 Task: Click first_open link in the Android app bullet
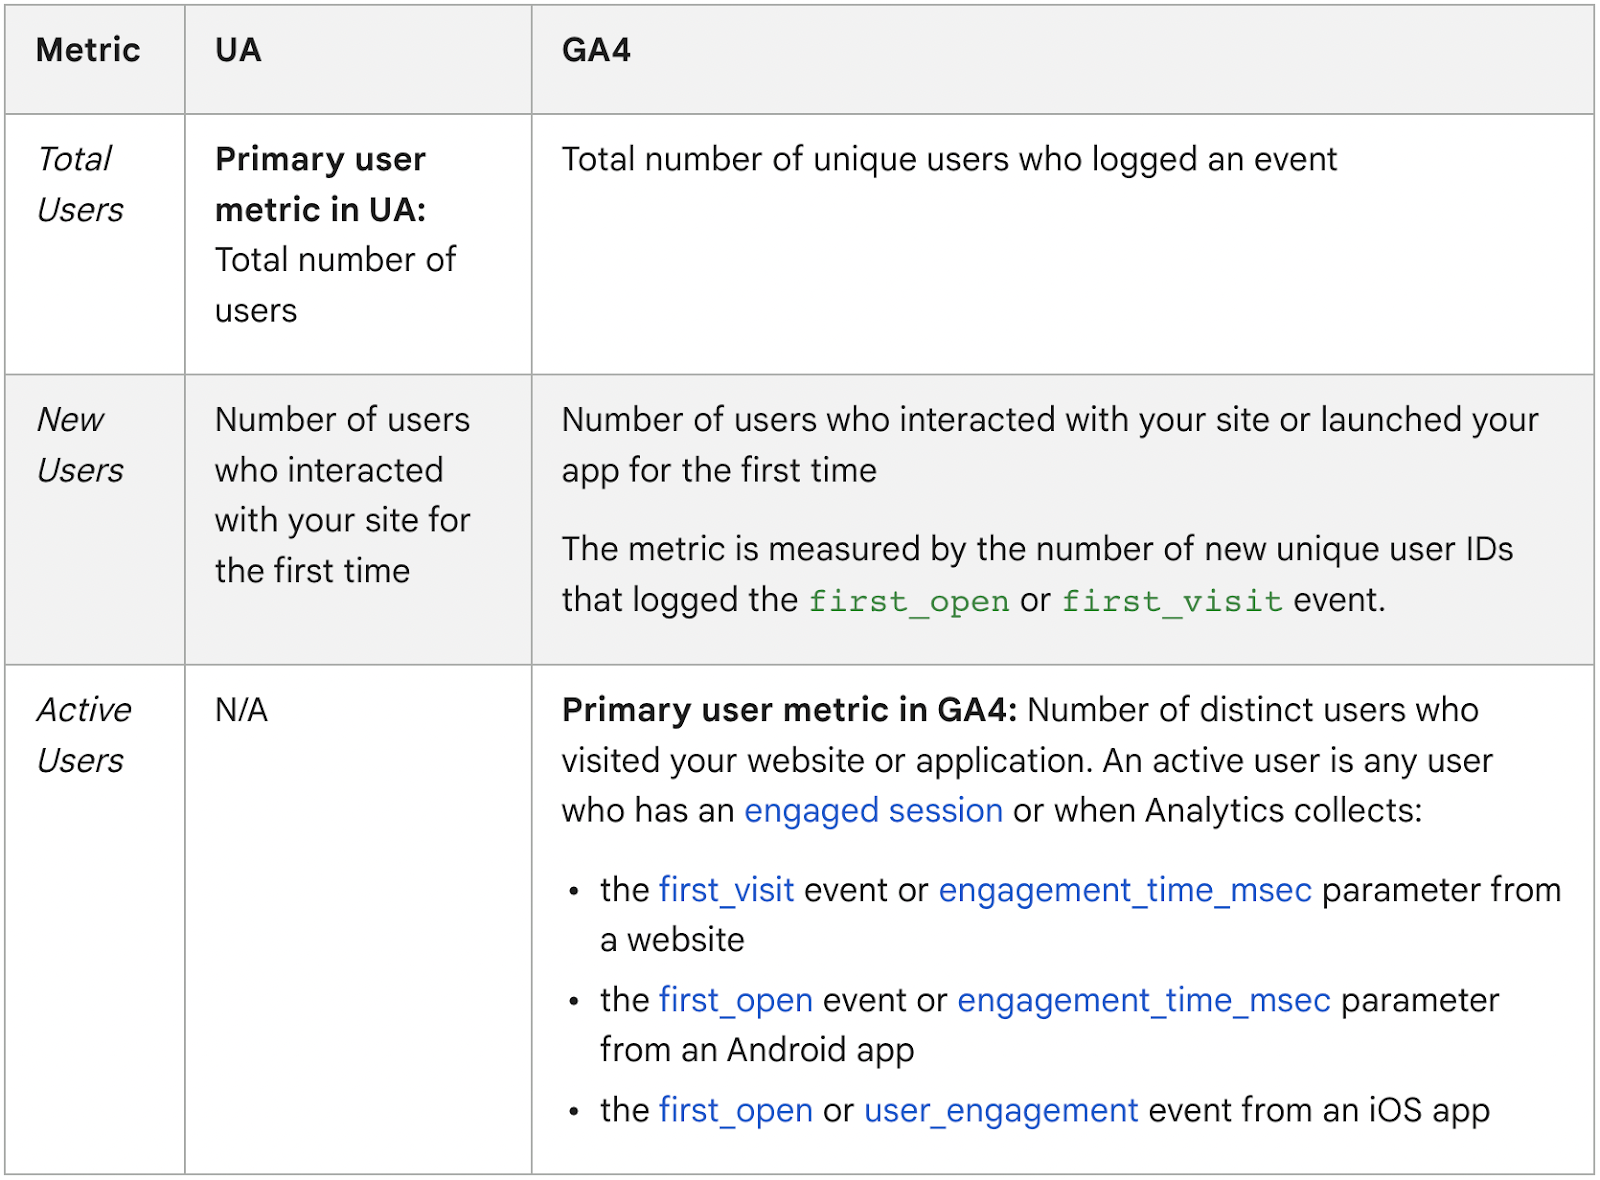pyautogui.click(x=735, y=999)
